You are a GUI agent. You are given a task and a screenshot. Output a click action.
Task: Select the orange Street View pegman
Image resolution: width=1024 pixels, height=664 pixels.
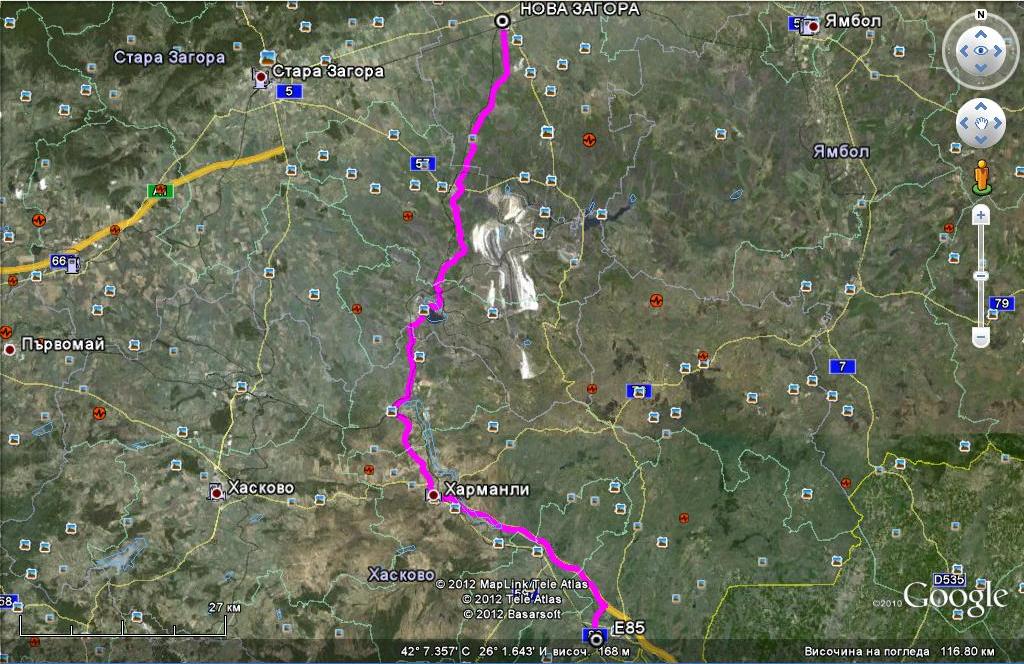pos(981,176)
